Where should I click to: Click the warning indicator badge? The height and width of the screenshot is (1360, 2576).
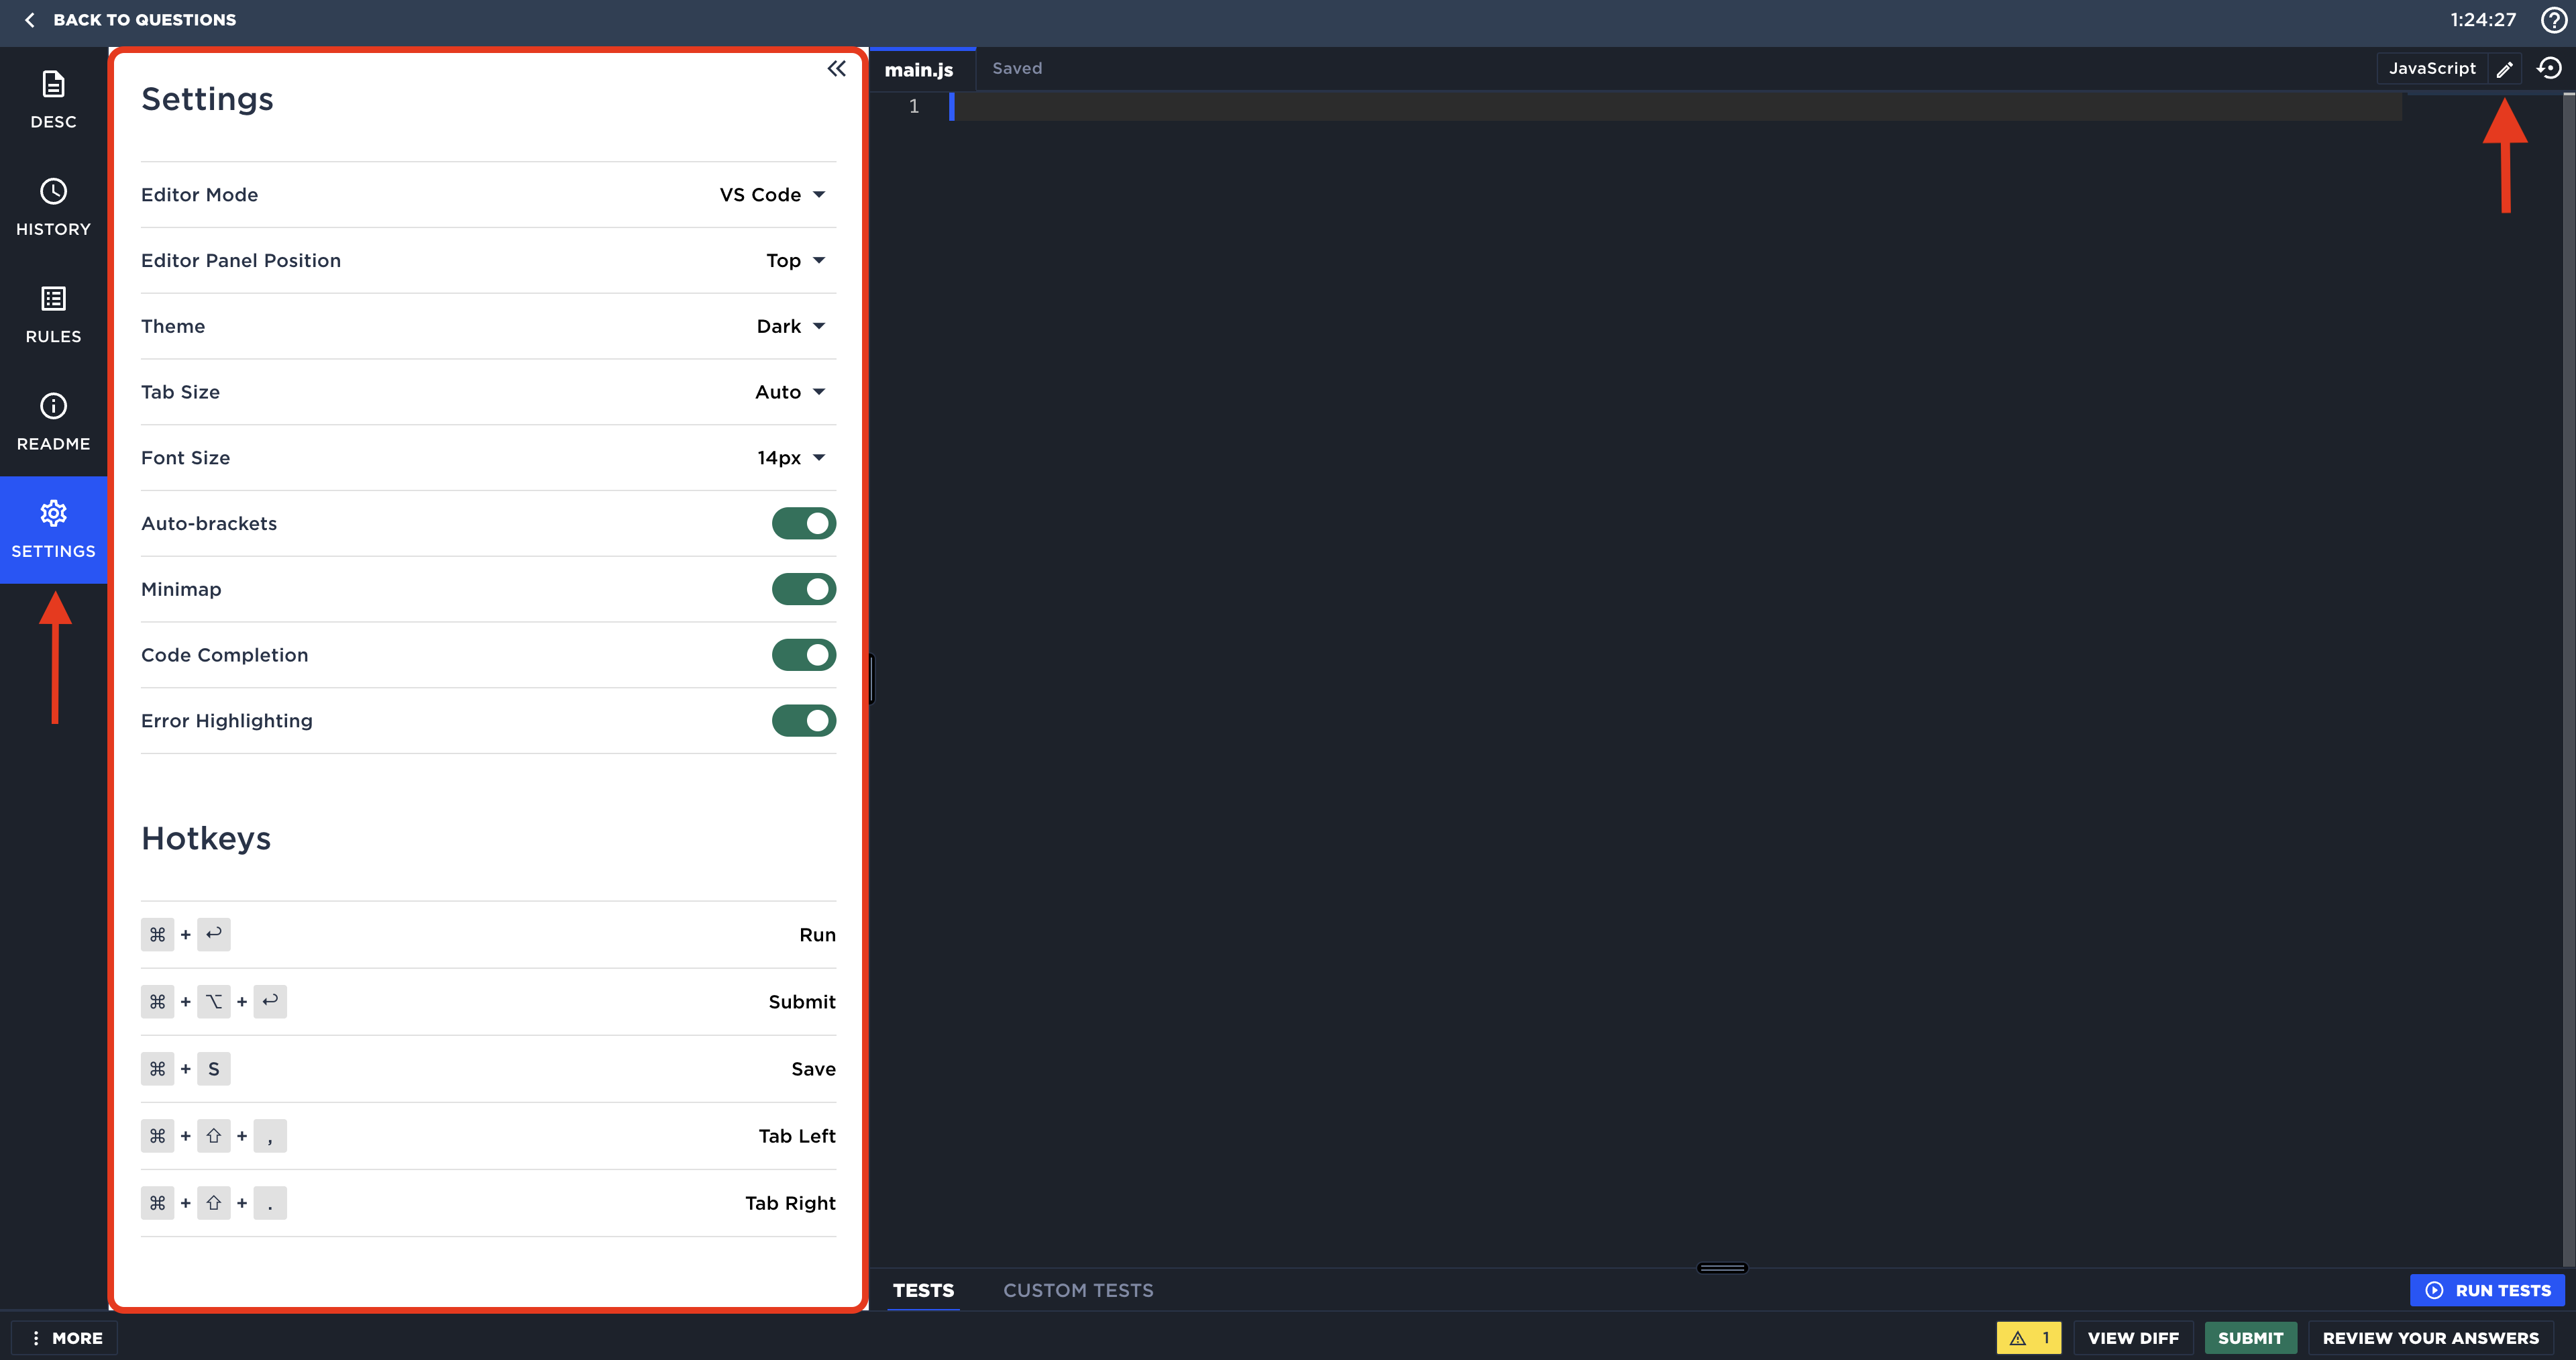2028,1337
